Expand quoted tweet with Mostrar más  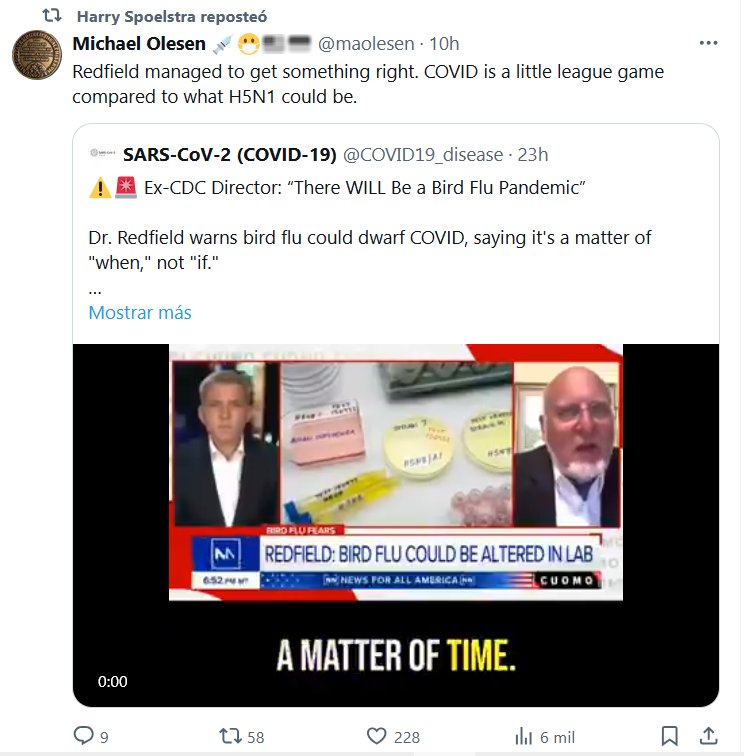(140, 312)
